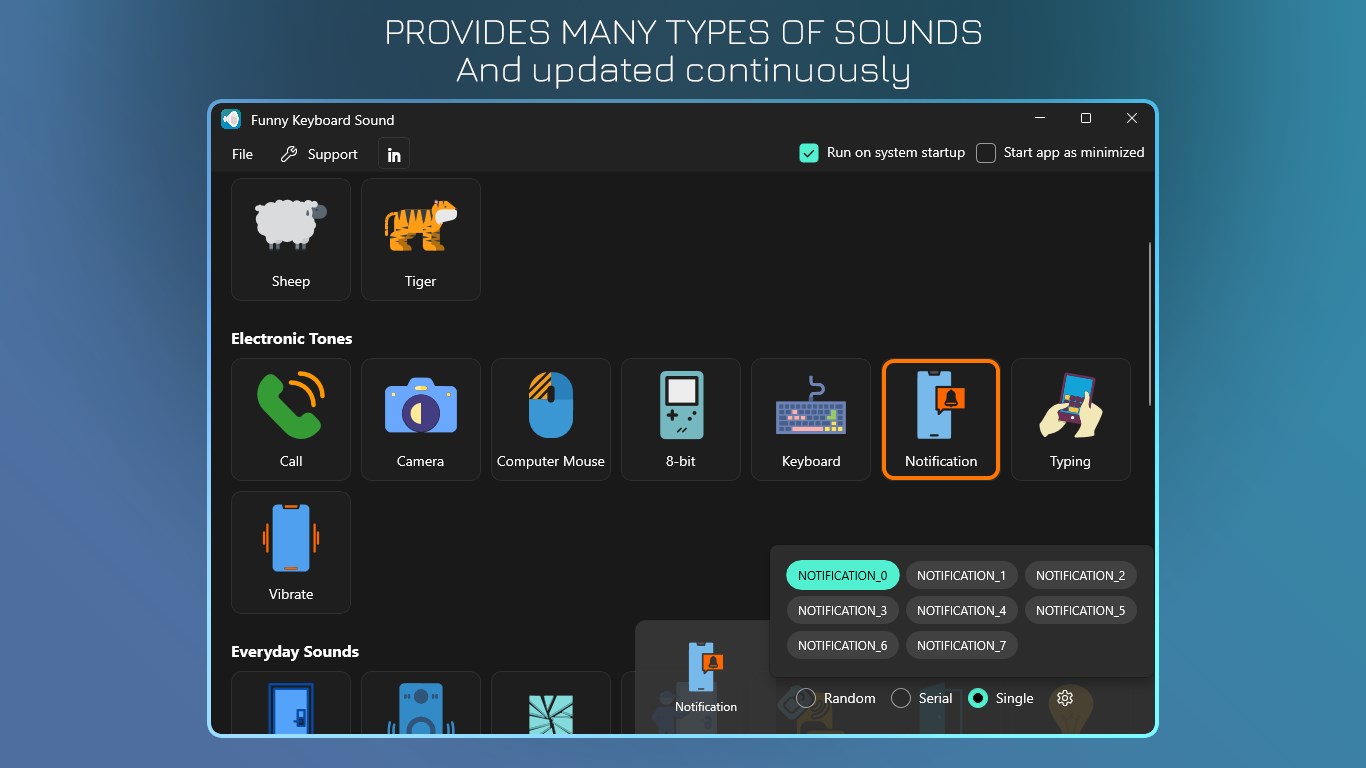Choose the NOTIFICATION_2 sound chip
Viewport: 1366px width, 768px height.
(x=1081, y=575)
